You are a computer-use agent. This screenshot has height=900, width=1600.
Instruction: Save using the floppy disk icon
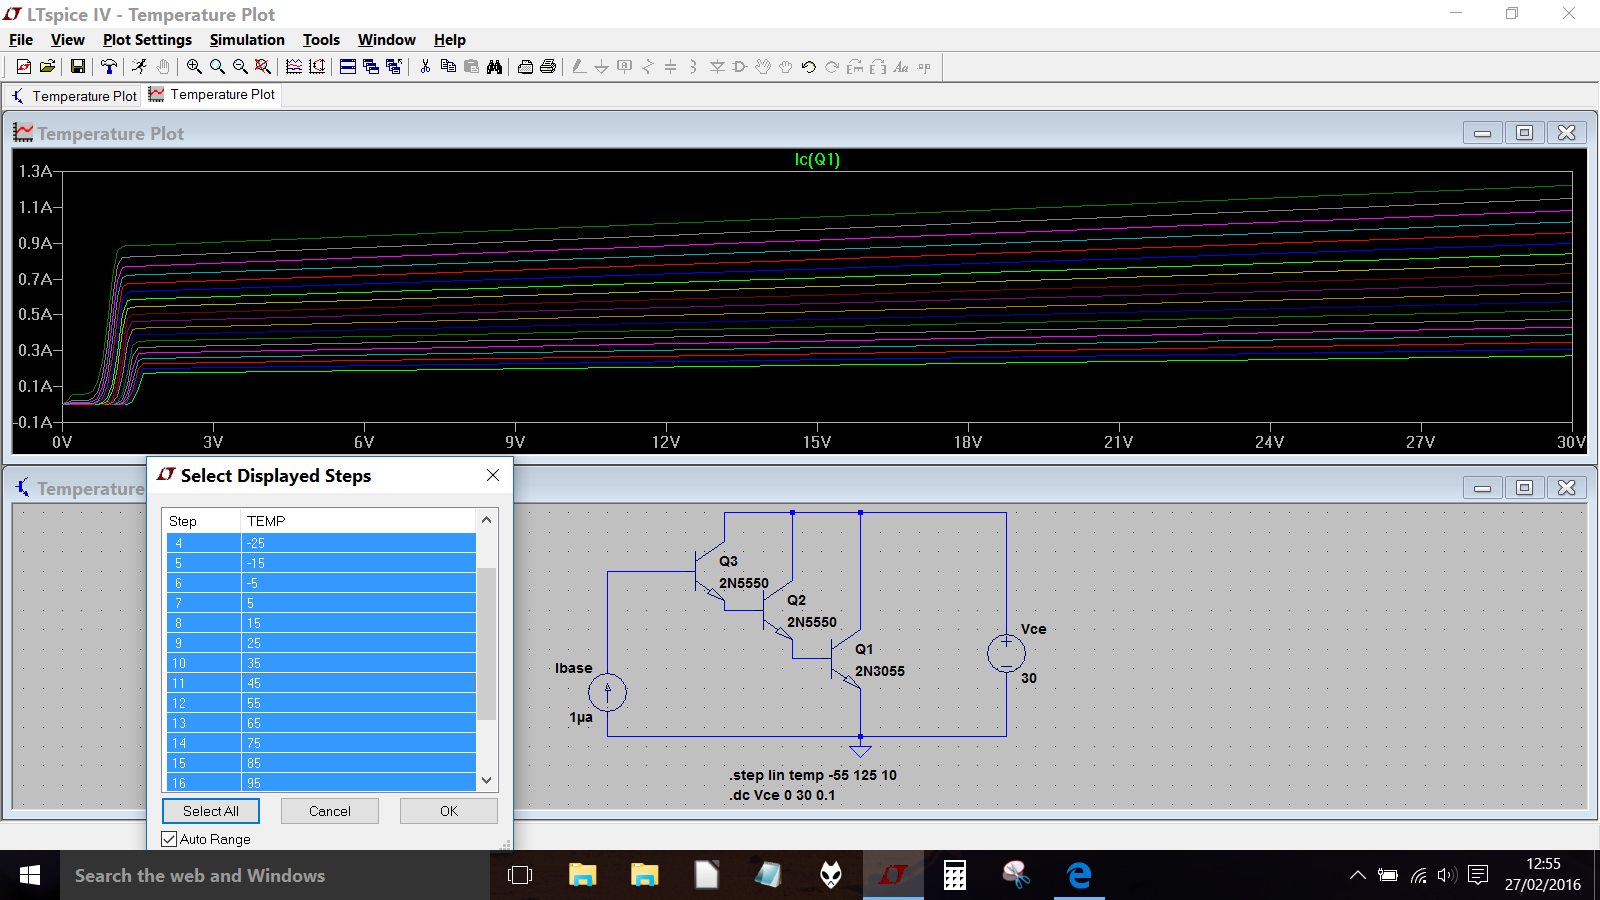point(77,67)
